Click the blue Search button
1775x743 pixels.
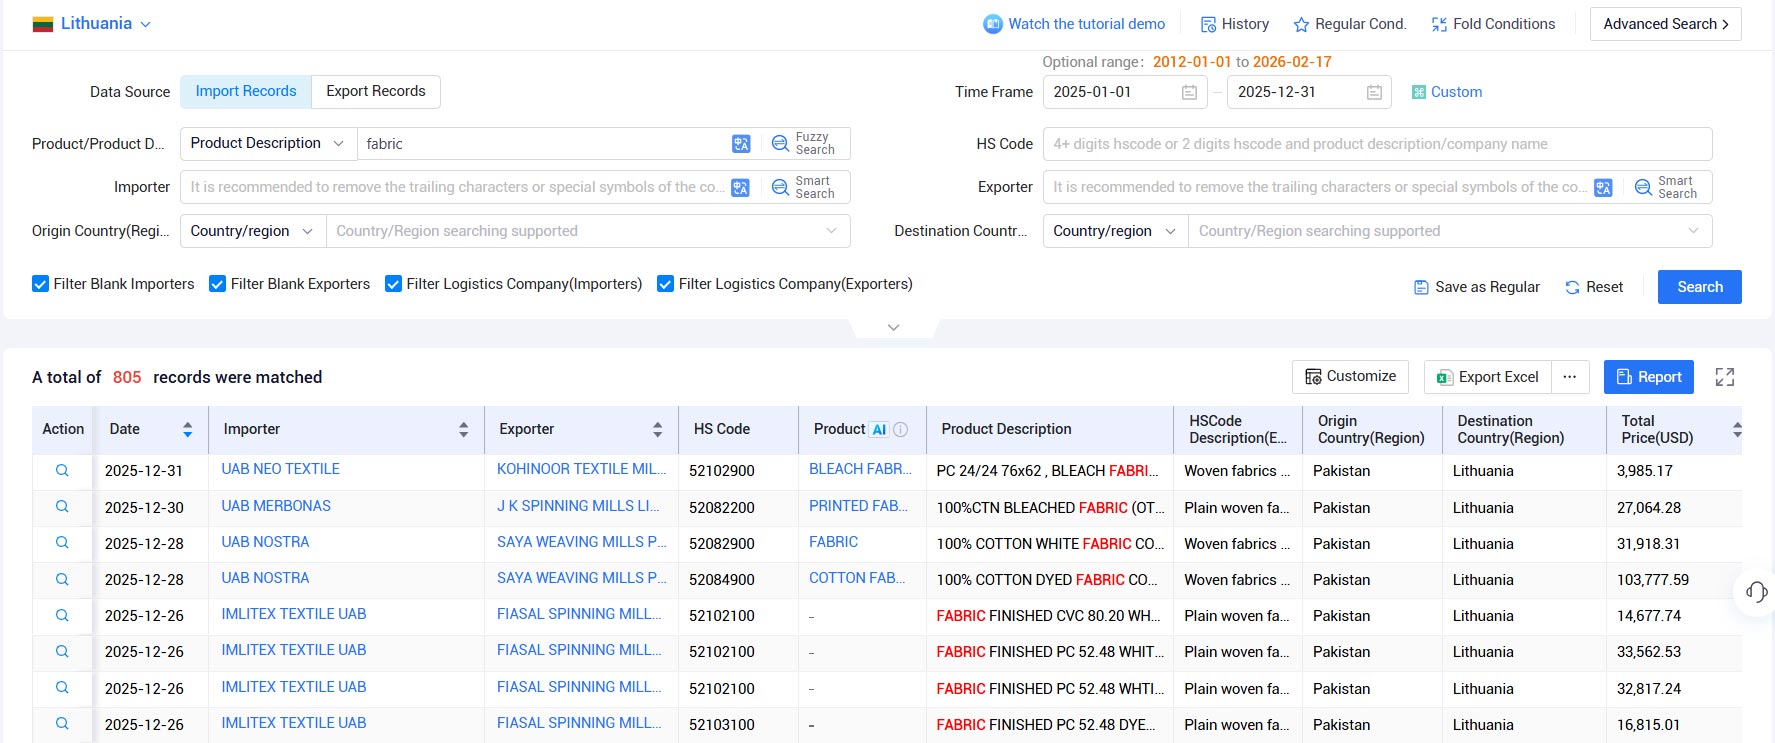1699,287
